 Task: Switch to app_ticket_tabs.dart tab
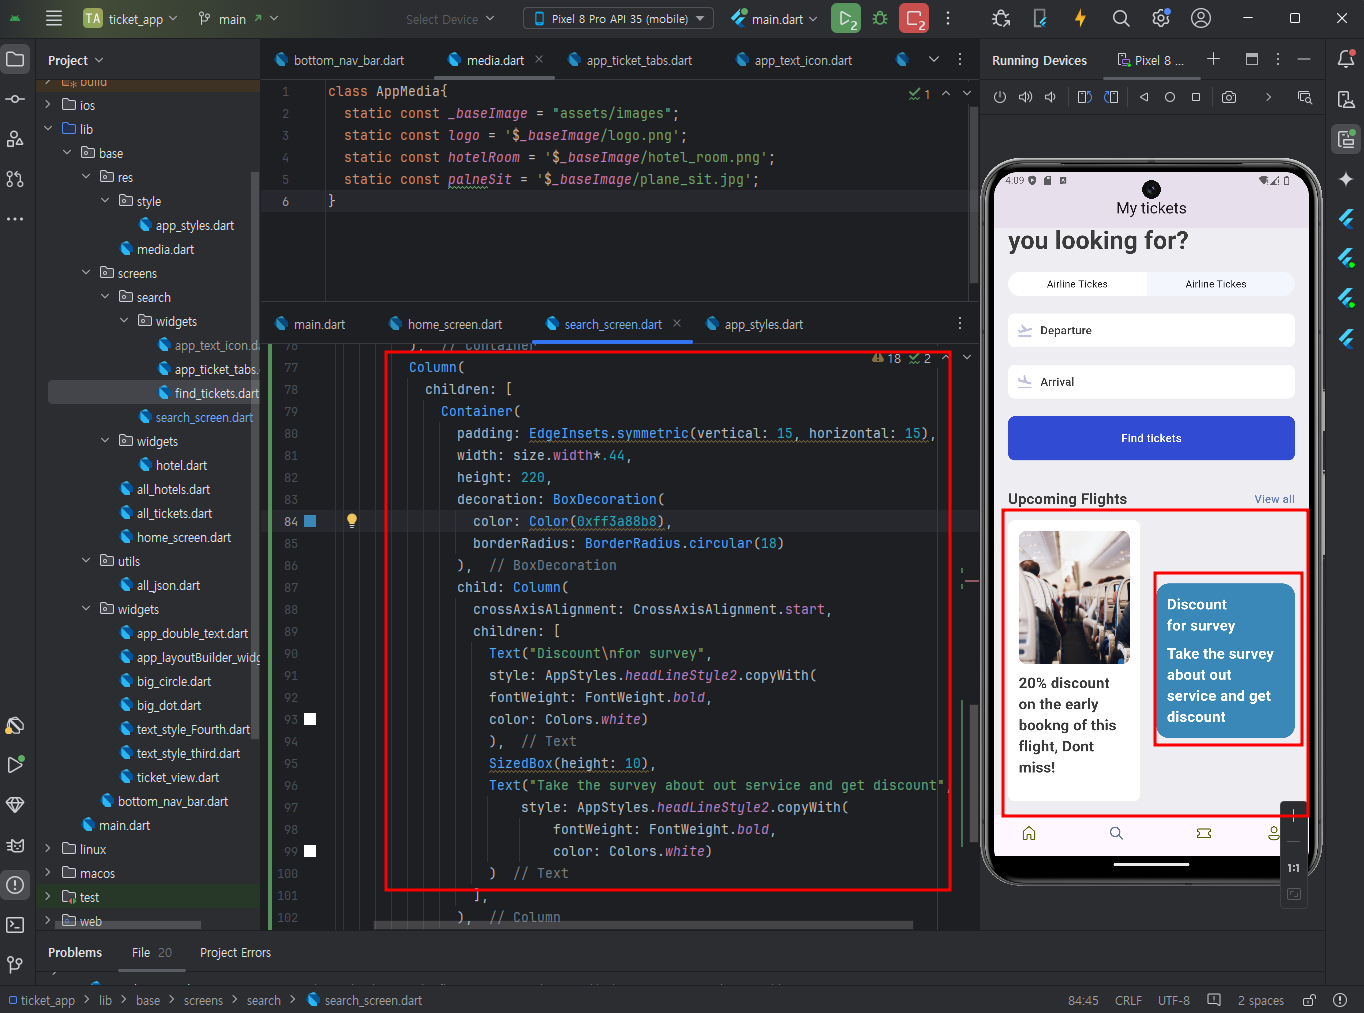click(629, 60)
